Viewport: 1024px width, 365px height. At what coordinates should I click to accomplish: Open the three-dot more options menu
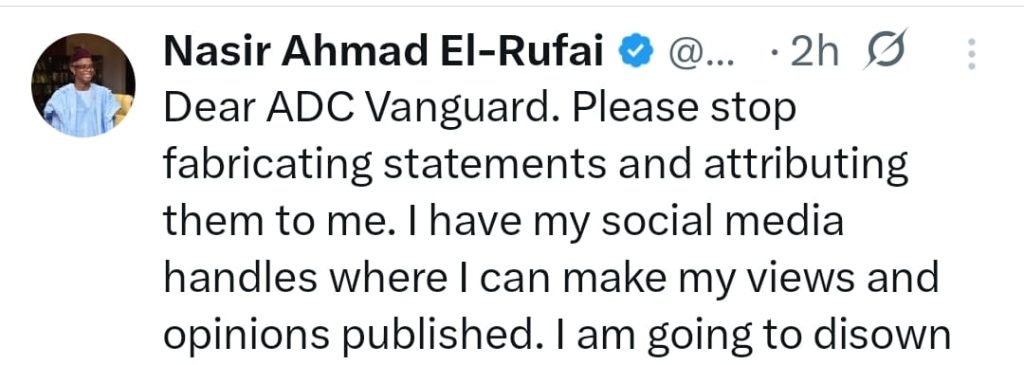point(972,54)
